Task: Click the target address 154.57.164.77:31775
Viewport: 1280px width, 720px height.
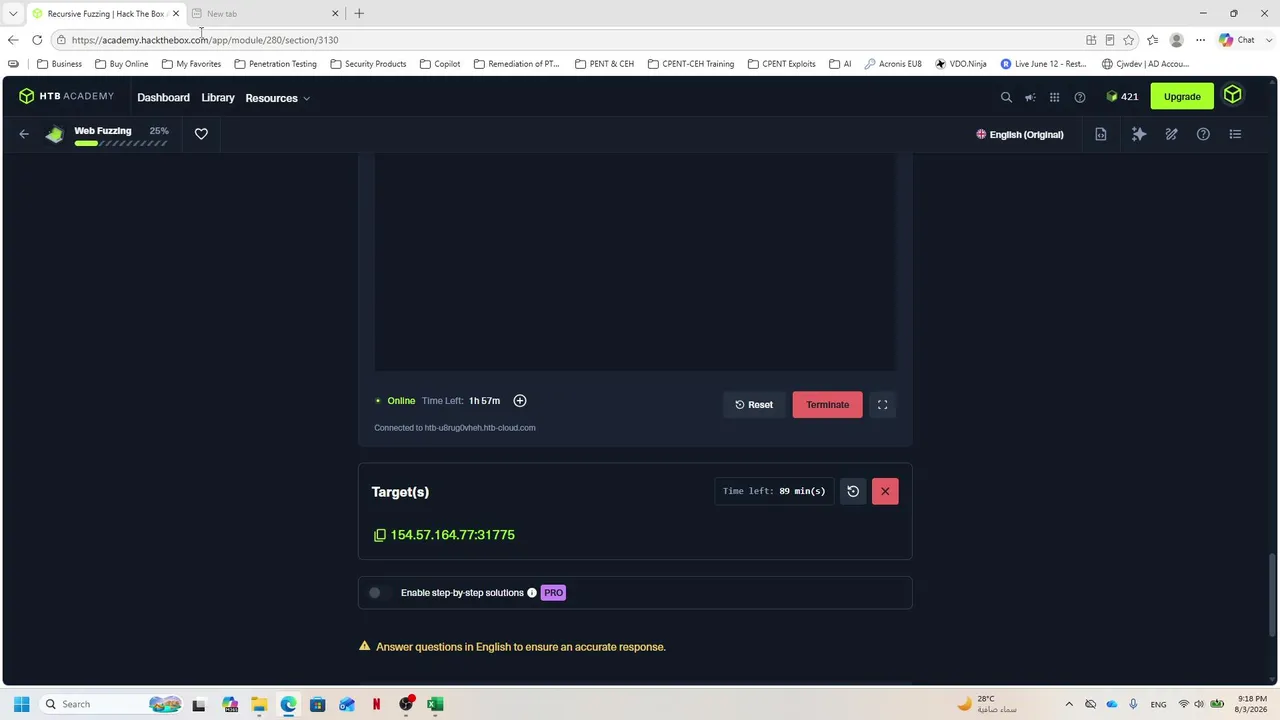Action: [452, 535]
